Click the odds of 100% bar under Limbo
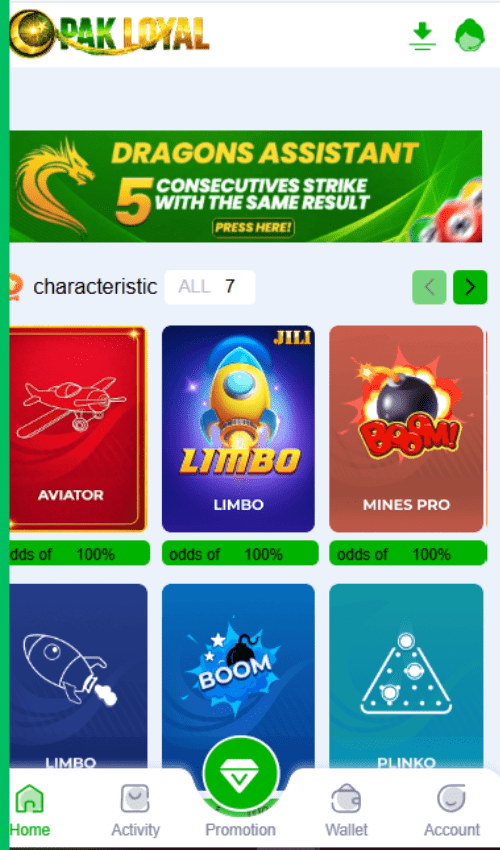 (240, 553)
